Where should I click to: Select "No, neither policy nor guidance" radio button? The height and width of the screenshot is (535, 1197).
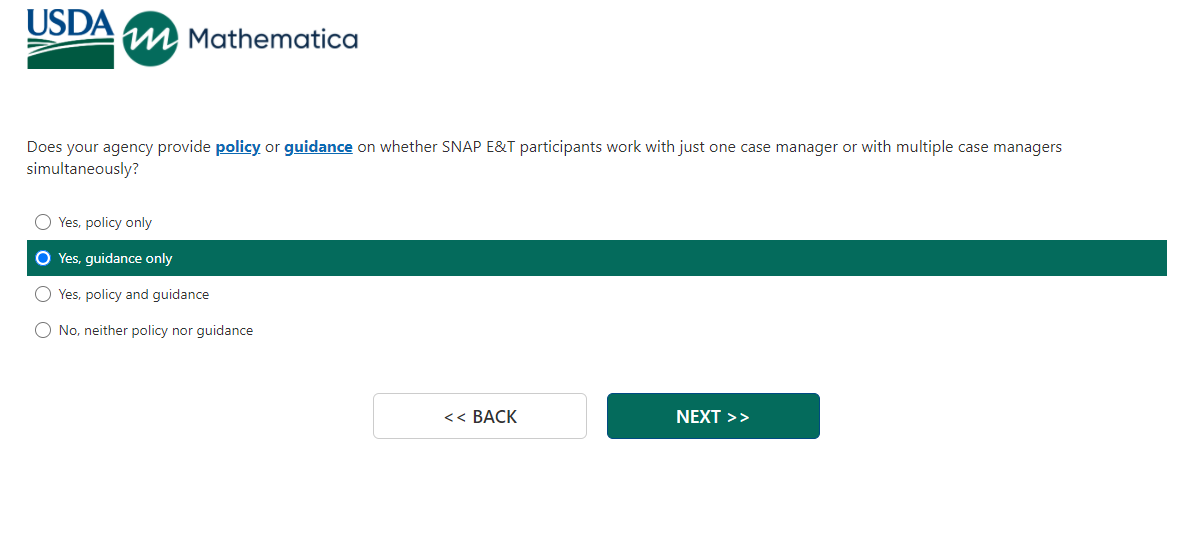click(43, 330)
